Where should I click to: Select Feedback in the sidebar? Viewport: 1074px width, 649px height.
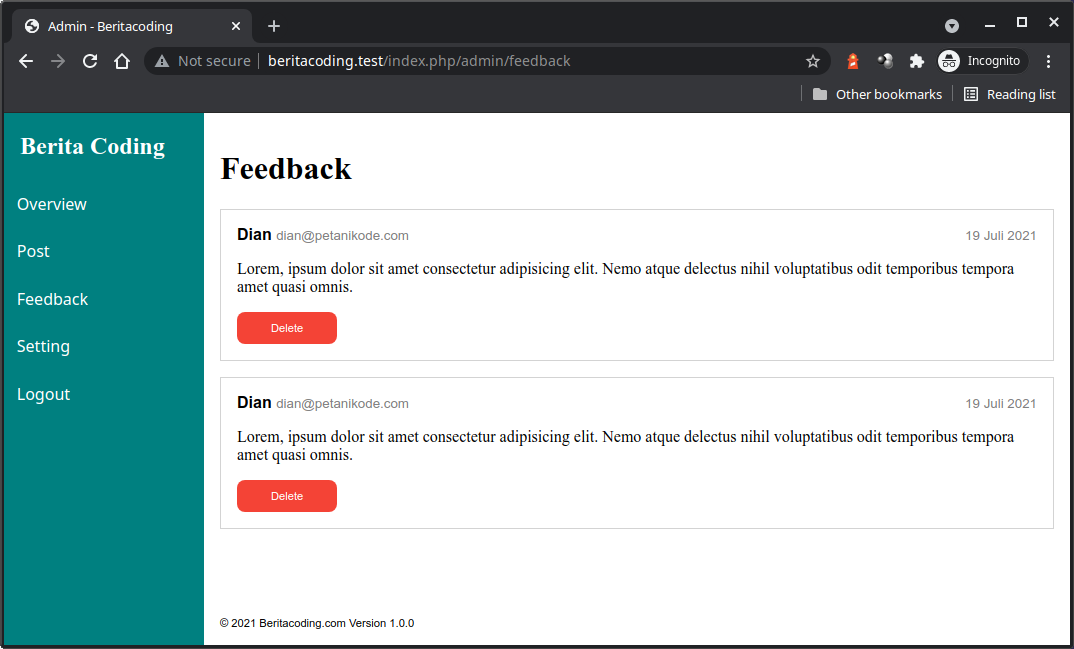(x=52, y=299)
